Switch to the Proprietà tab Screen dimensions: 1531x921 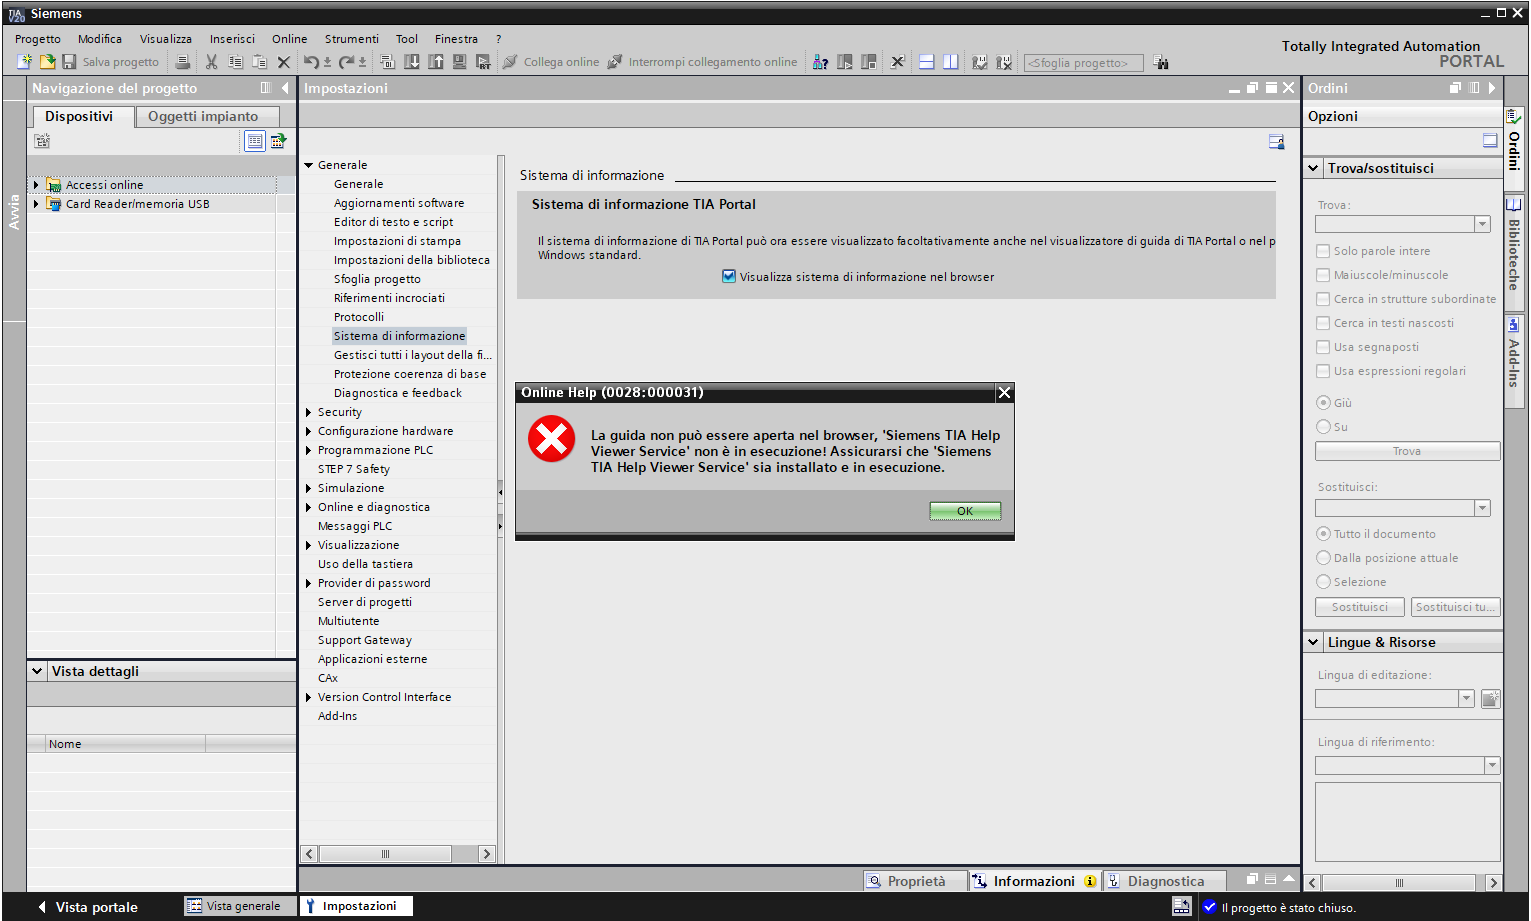915,881
